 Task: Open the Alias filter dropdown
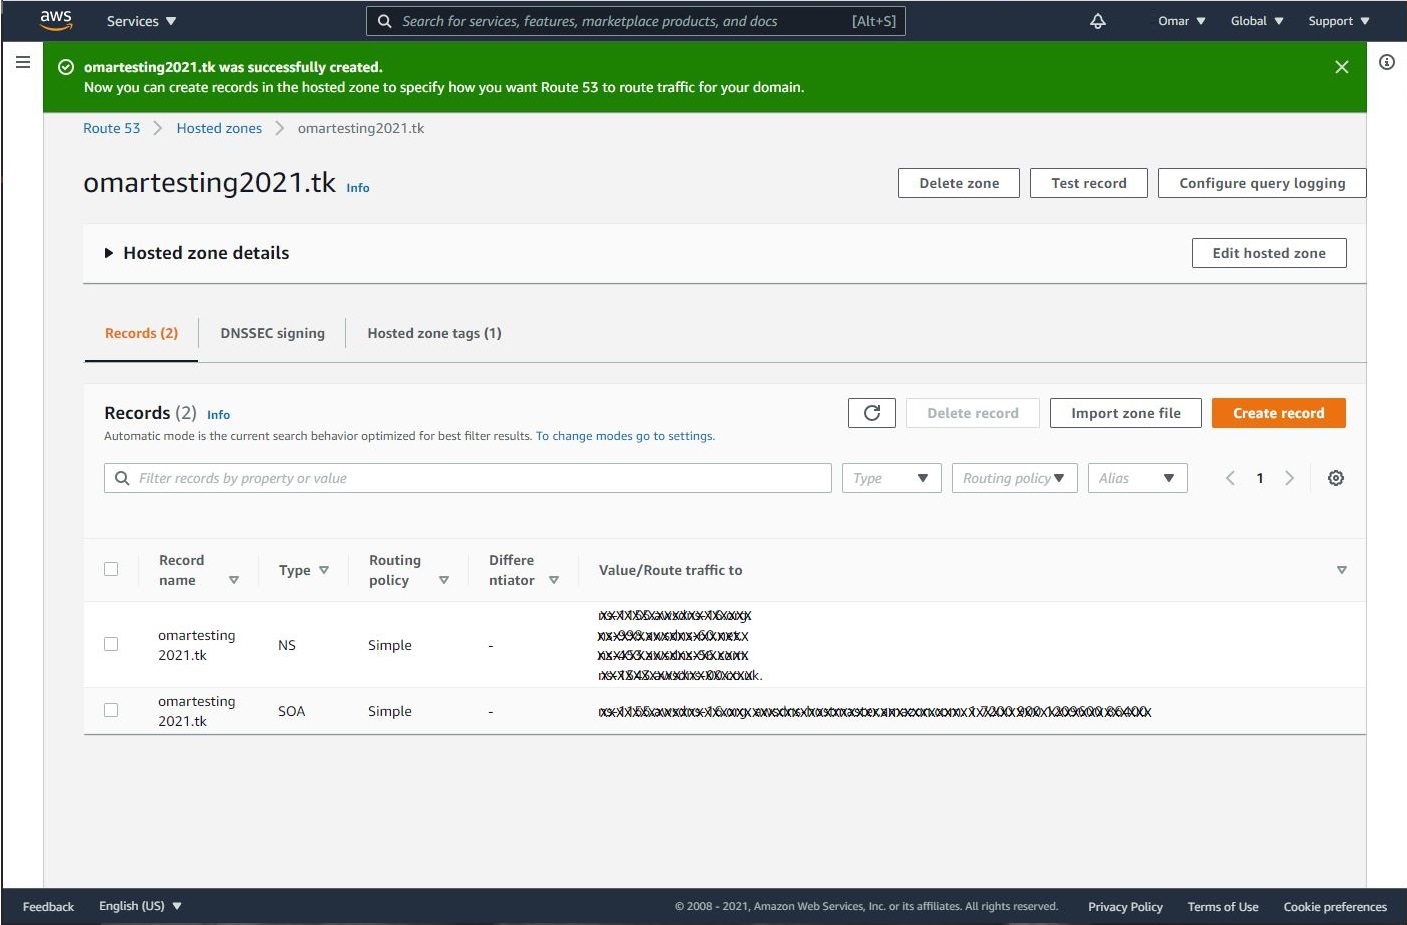[x=1138, y=478]
